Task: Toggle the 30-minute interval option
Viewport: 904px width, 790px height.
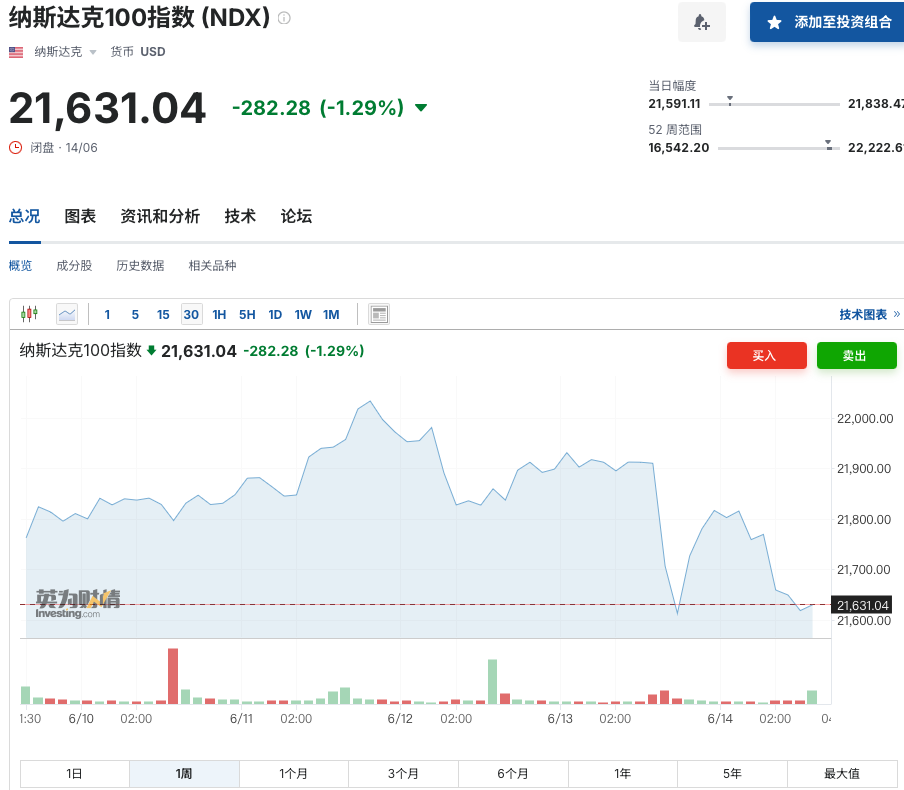Action: [191, 314]
